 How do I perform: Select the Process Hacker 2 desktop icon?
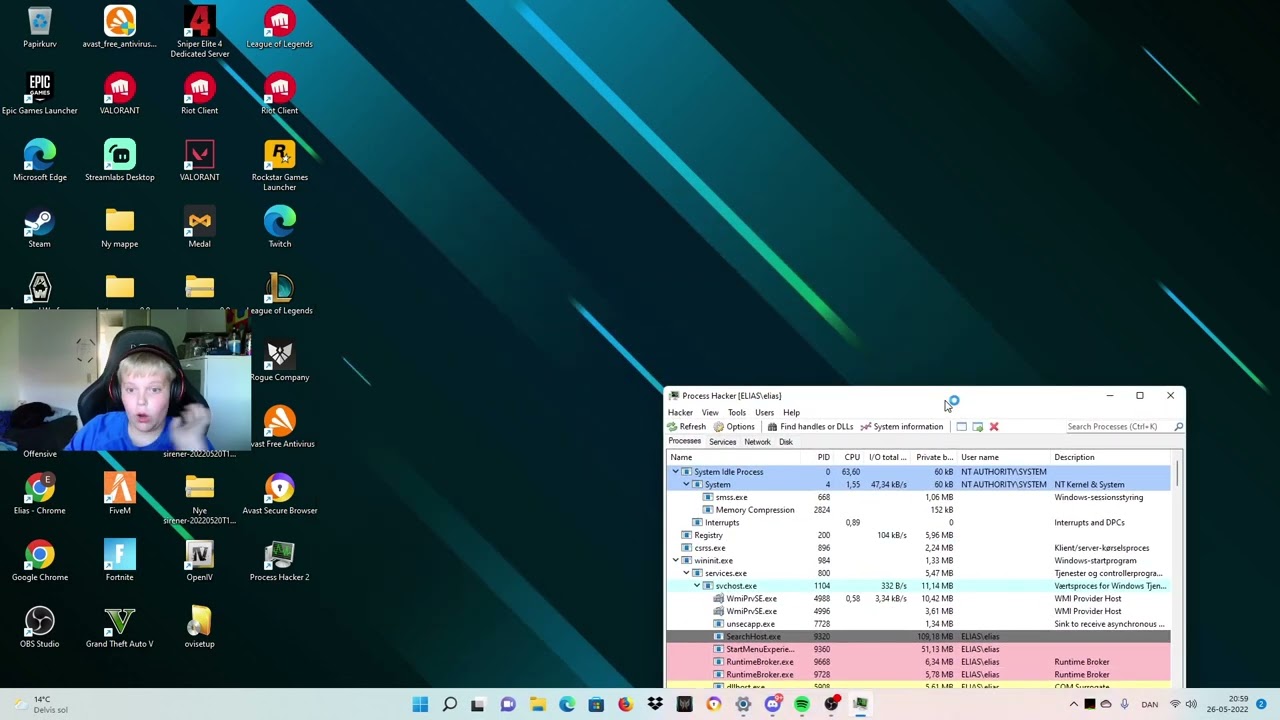280,561
